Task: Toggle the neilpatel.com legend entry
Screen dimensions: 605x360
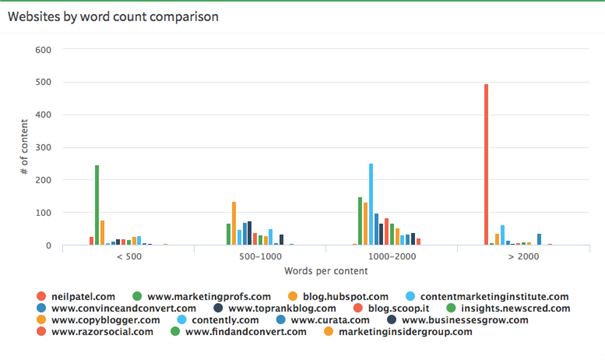Action: click(x=76, y=296)
